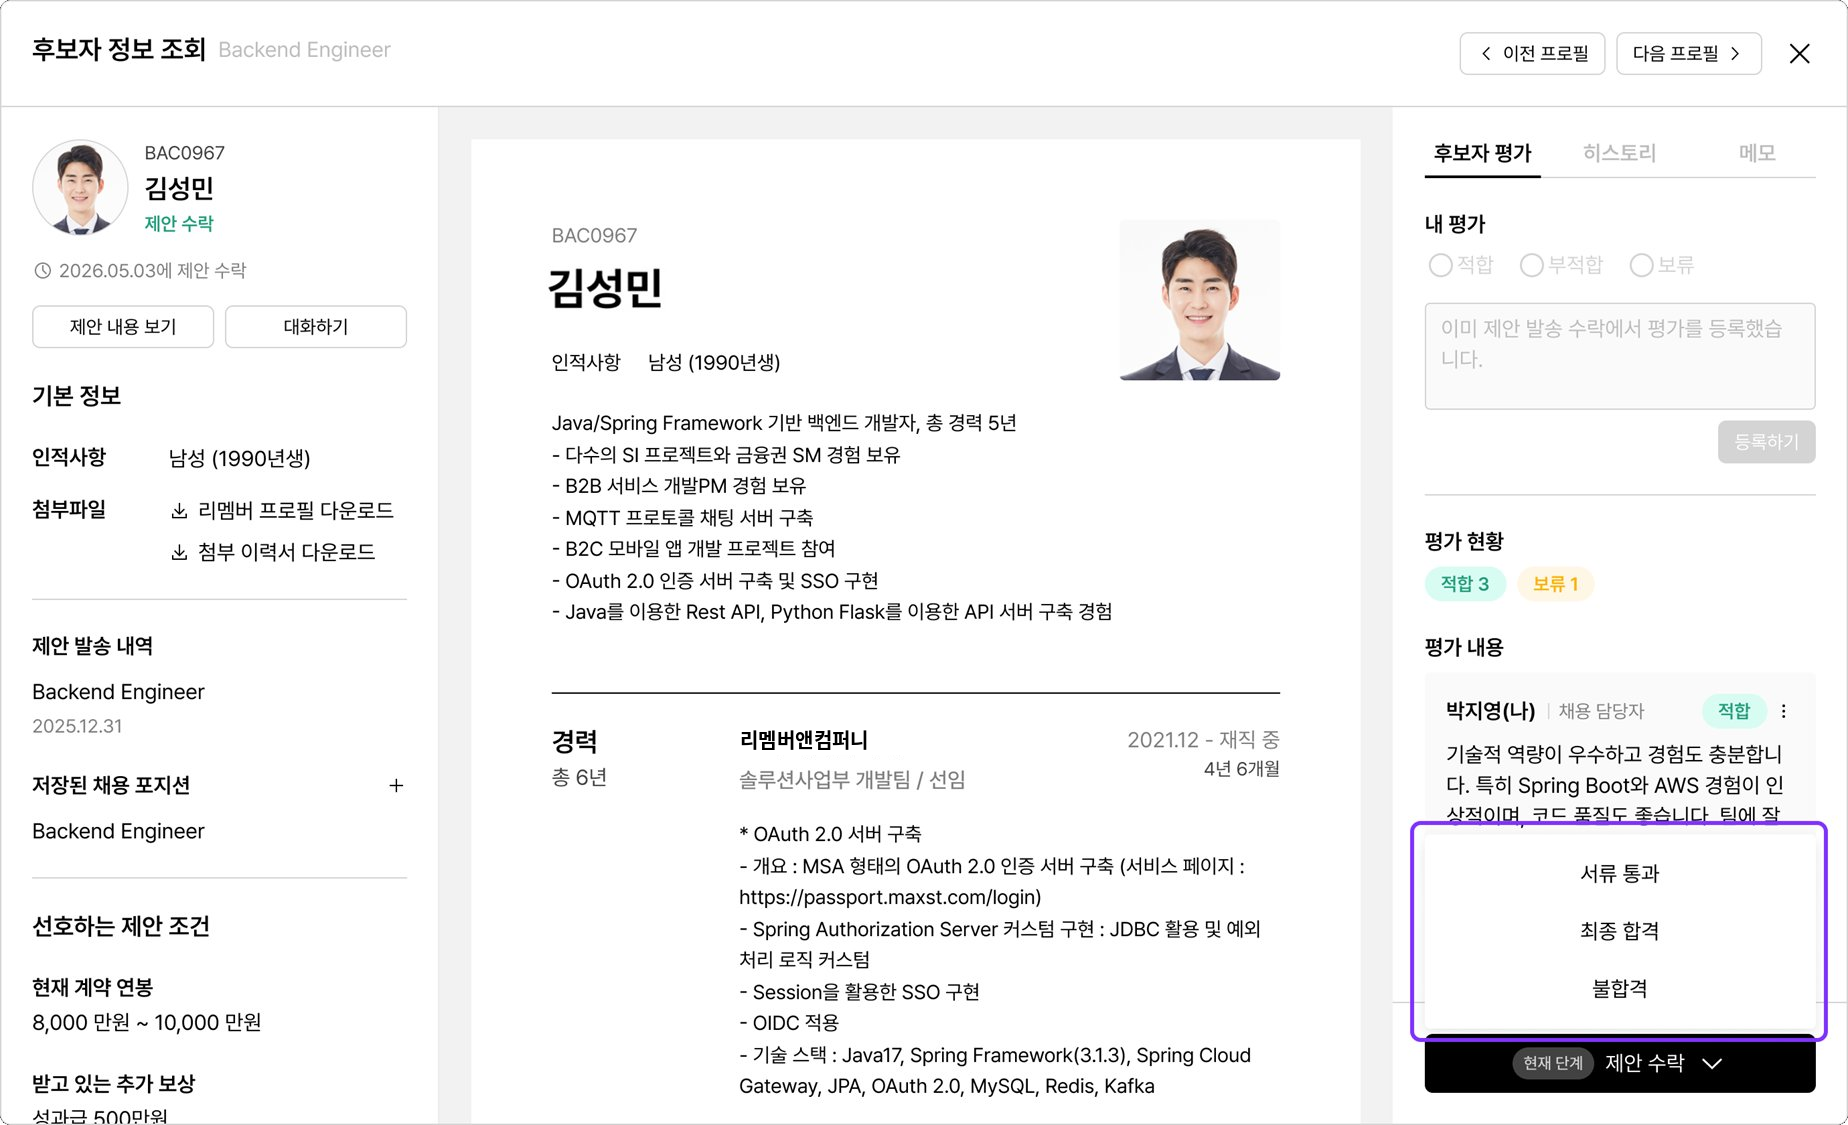Image resolution: width=1848 pixels, height=1125 pixels.
Task: Choose 서류 통과 from stage menu
Action: coord(1619,874)
